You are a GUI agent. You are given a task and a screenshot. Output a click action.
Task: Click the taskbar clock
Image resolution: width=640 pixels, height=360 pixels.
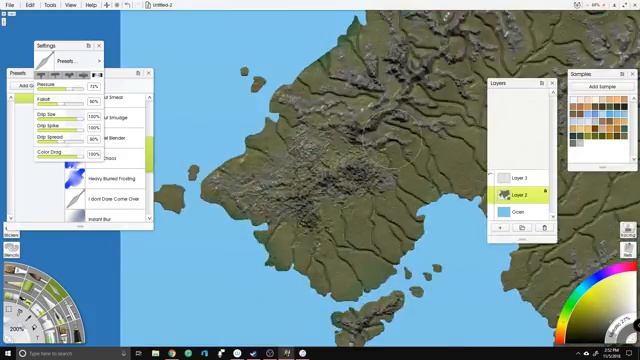pos(611,353)
